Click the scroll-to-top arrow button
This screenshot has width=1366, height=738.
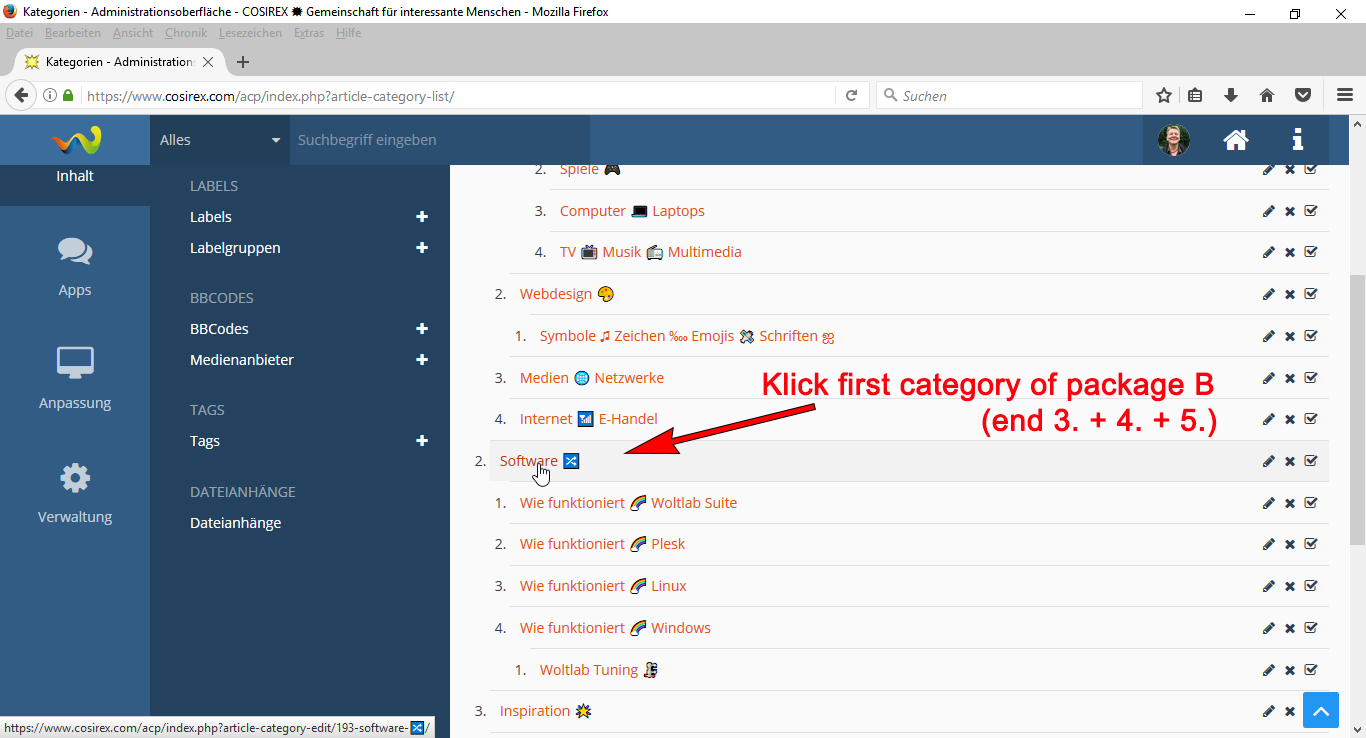coord(1320,711)
